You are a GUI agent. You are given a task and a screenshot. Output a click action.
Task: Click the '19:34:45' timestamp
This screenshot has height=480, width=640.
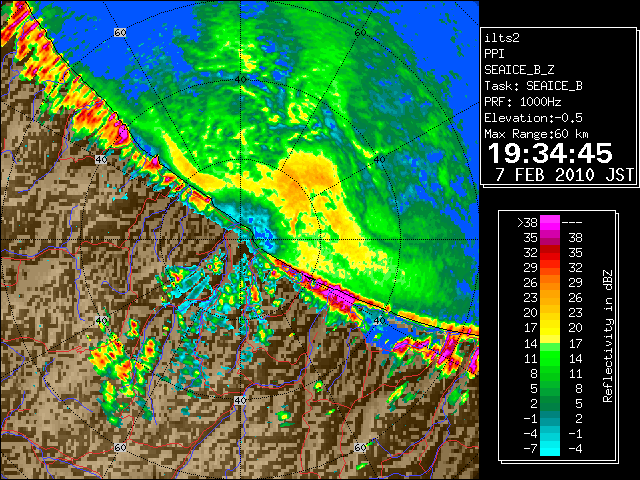[x=550, y=153]
